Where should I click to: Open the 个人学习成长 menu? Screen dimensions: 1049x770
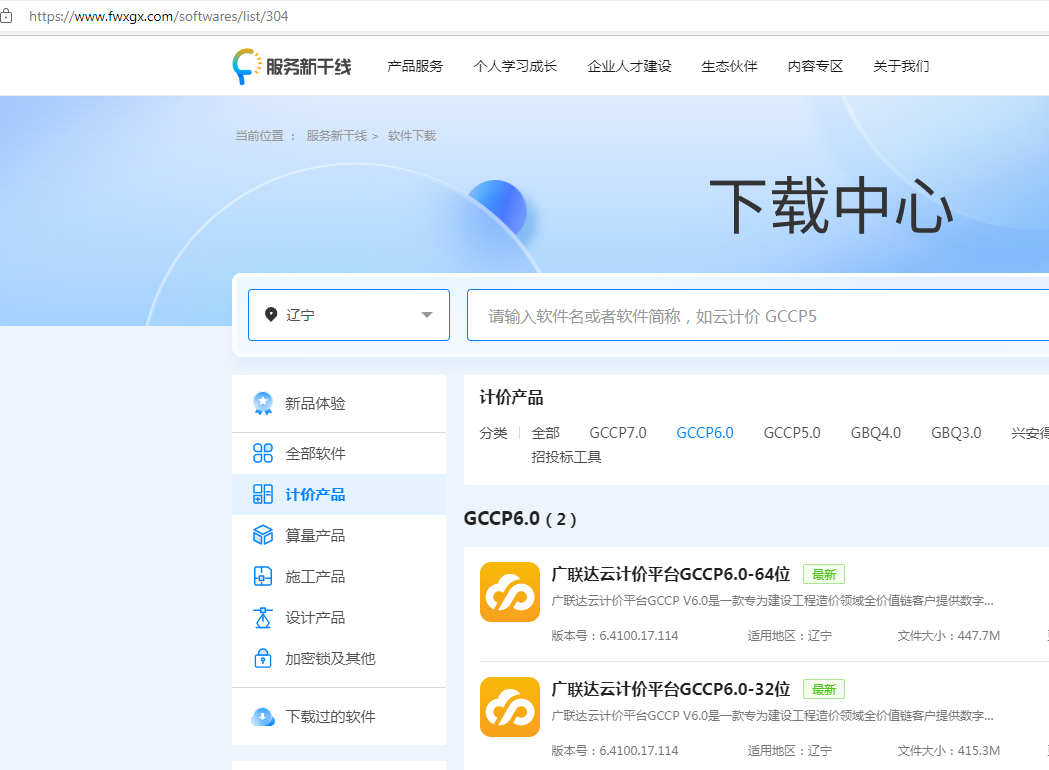coord(515,66)
